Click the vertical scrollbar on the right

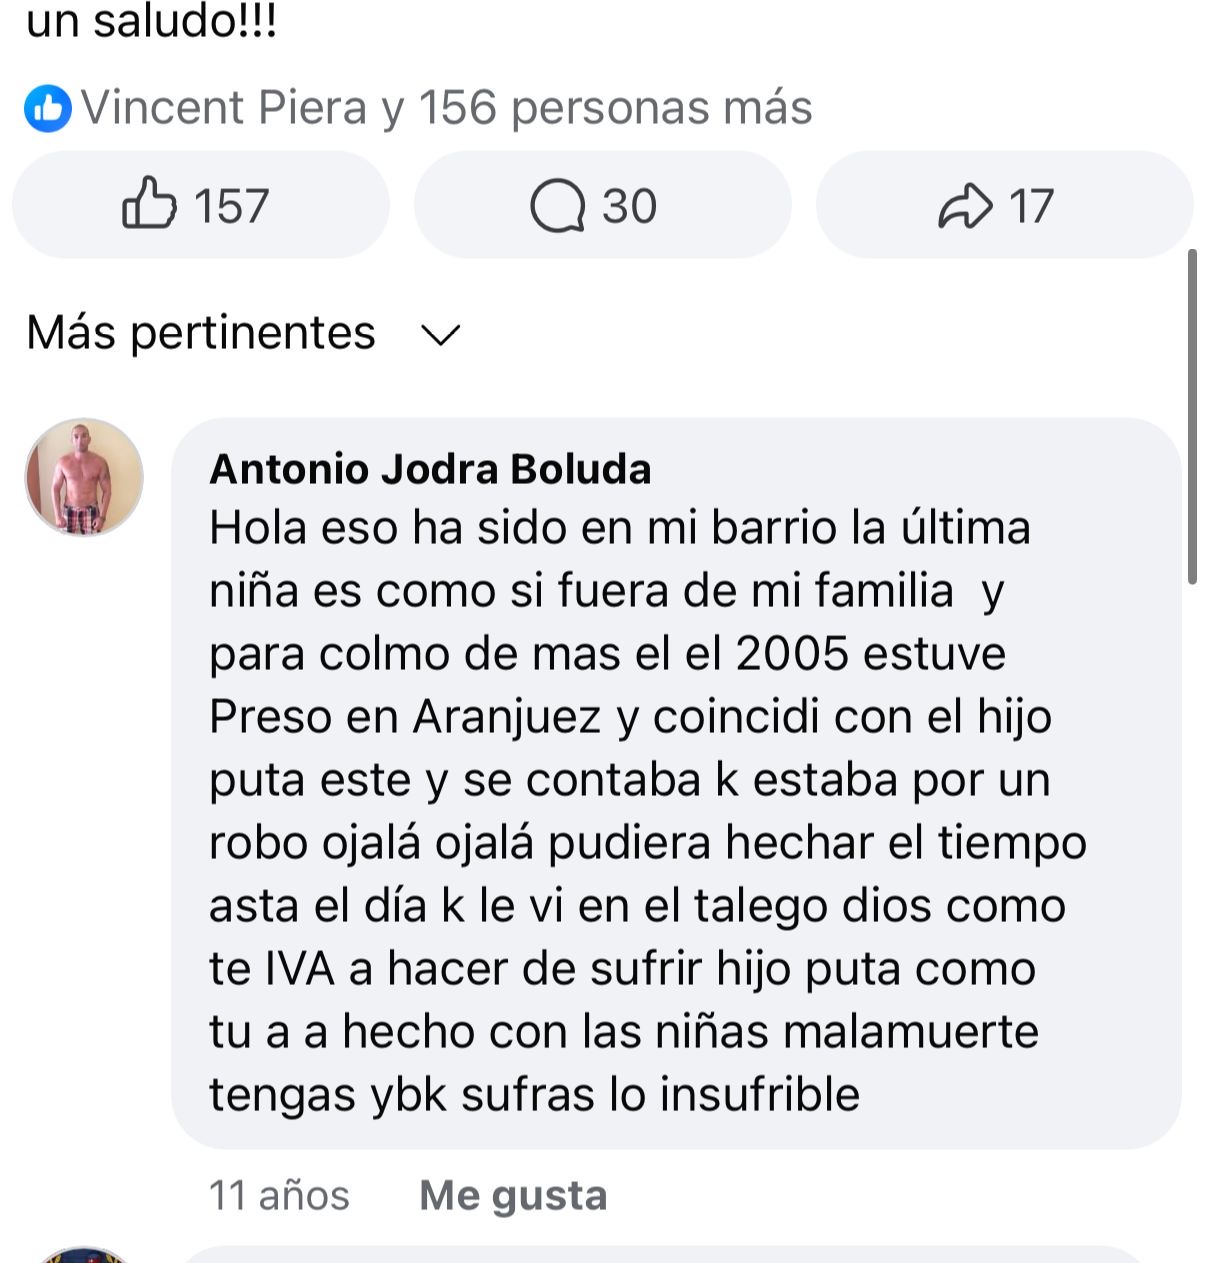coord(1192,416)
